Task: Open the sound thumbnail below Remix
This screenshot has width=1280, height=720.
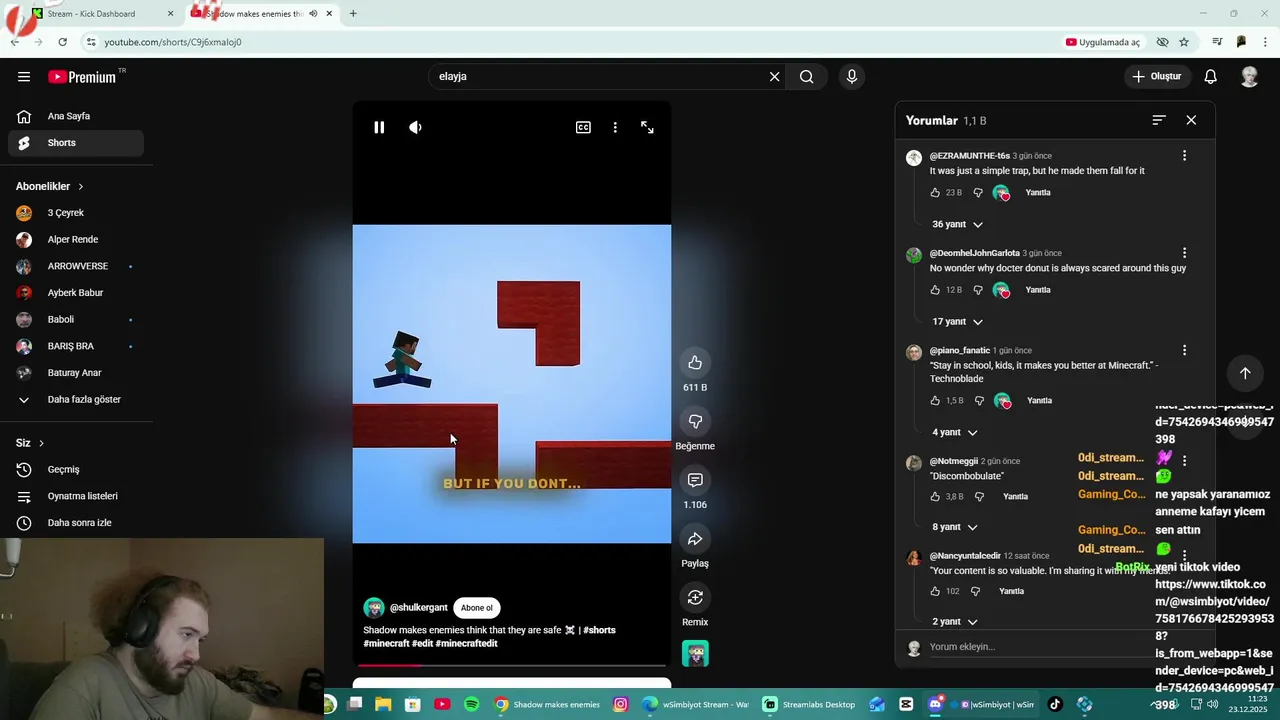Action: click(695, 654)
